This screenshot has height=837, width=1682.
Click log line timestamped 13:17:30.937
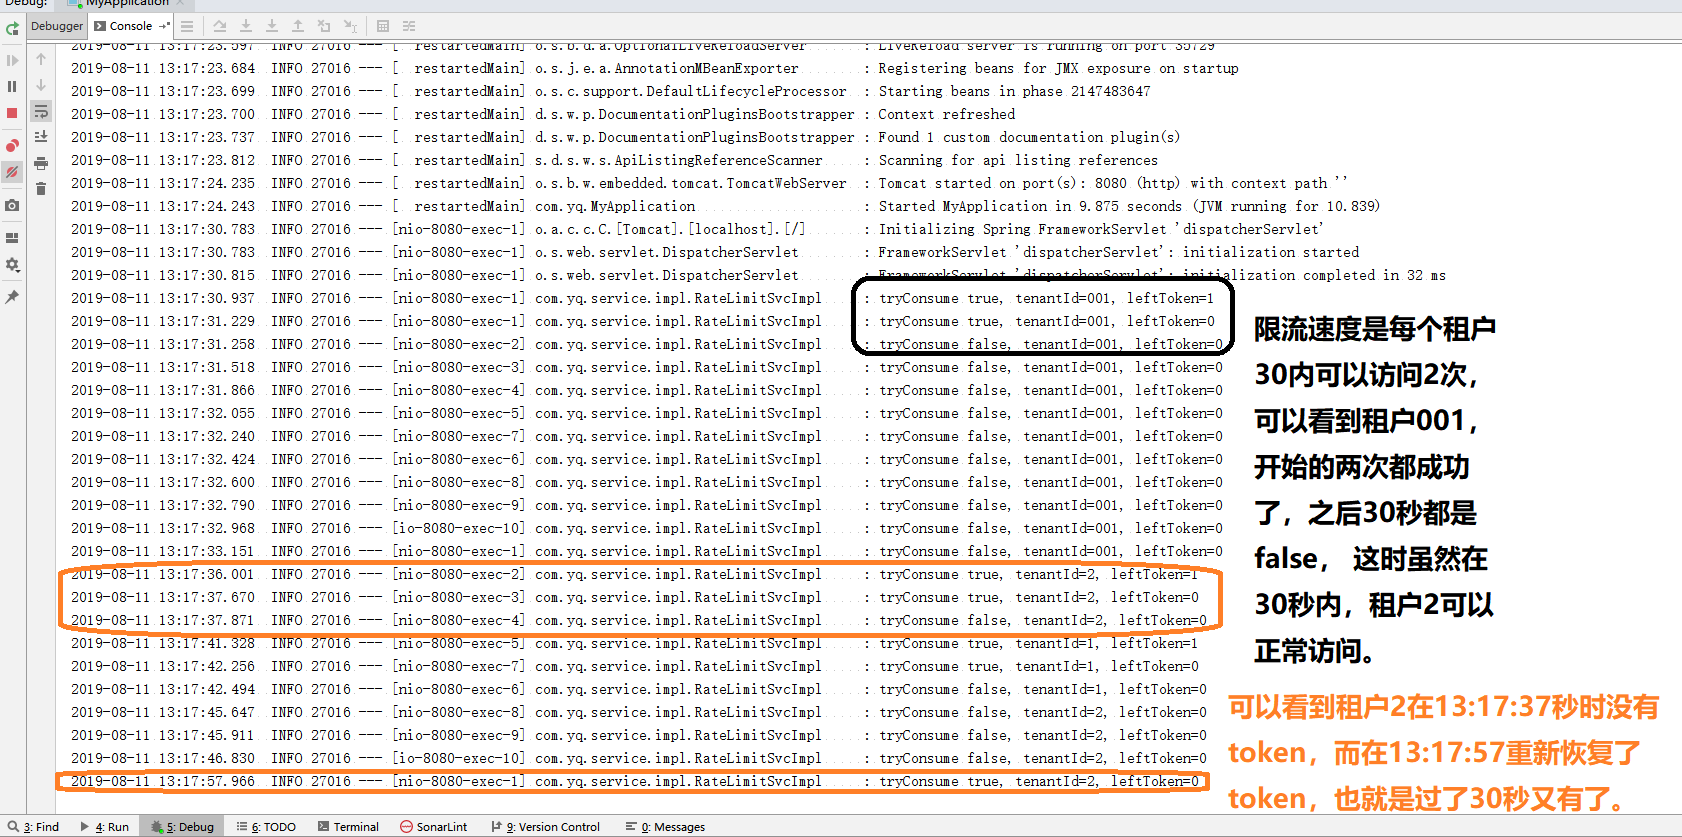[x=643, y=298]
